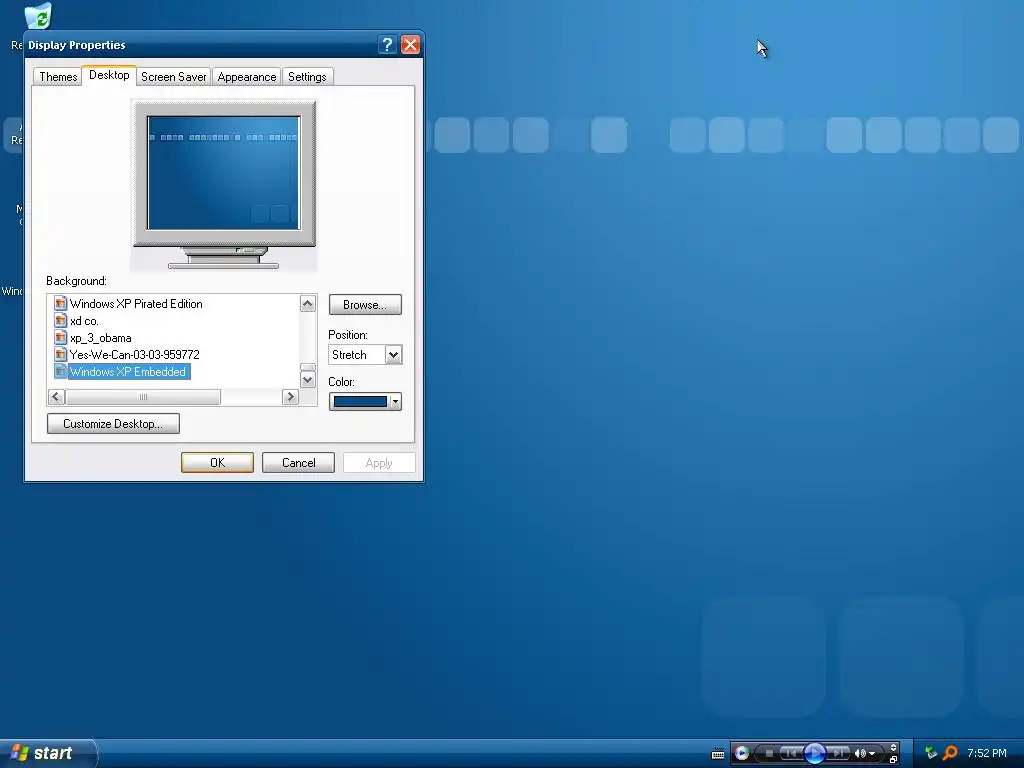Confirm with the OK button
This screenshot has height=768, width=1024.
click(x=217, y=462)
